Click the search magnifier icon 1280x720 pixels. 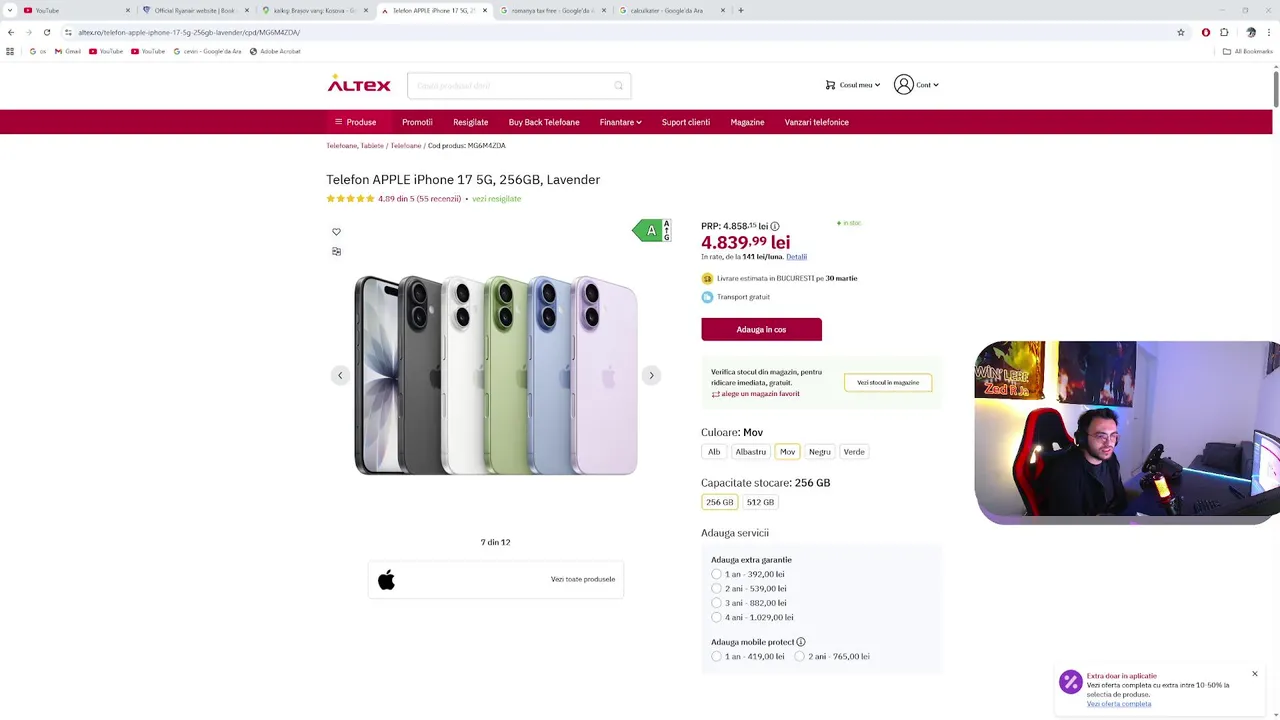pos(618,86)
